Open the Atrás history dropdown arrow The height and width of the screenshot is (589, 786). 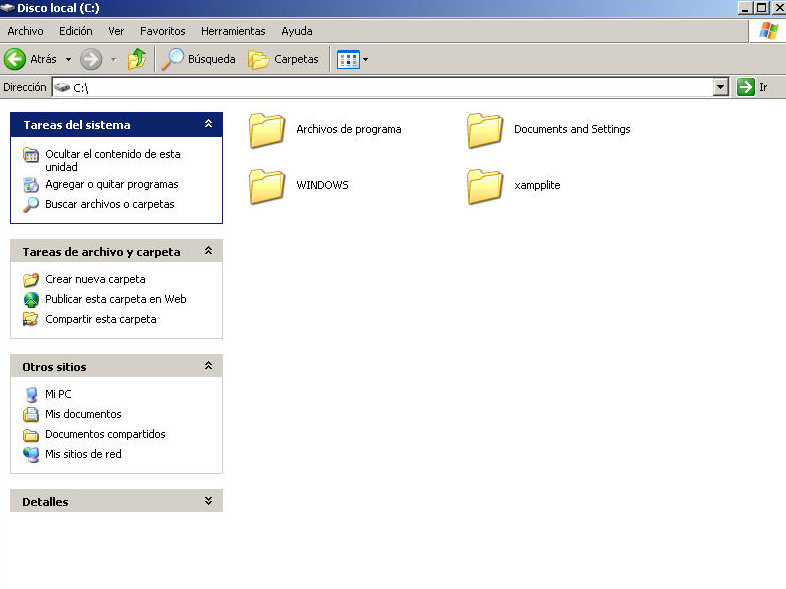[68, 59]
